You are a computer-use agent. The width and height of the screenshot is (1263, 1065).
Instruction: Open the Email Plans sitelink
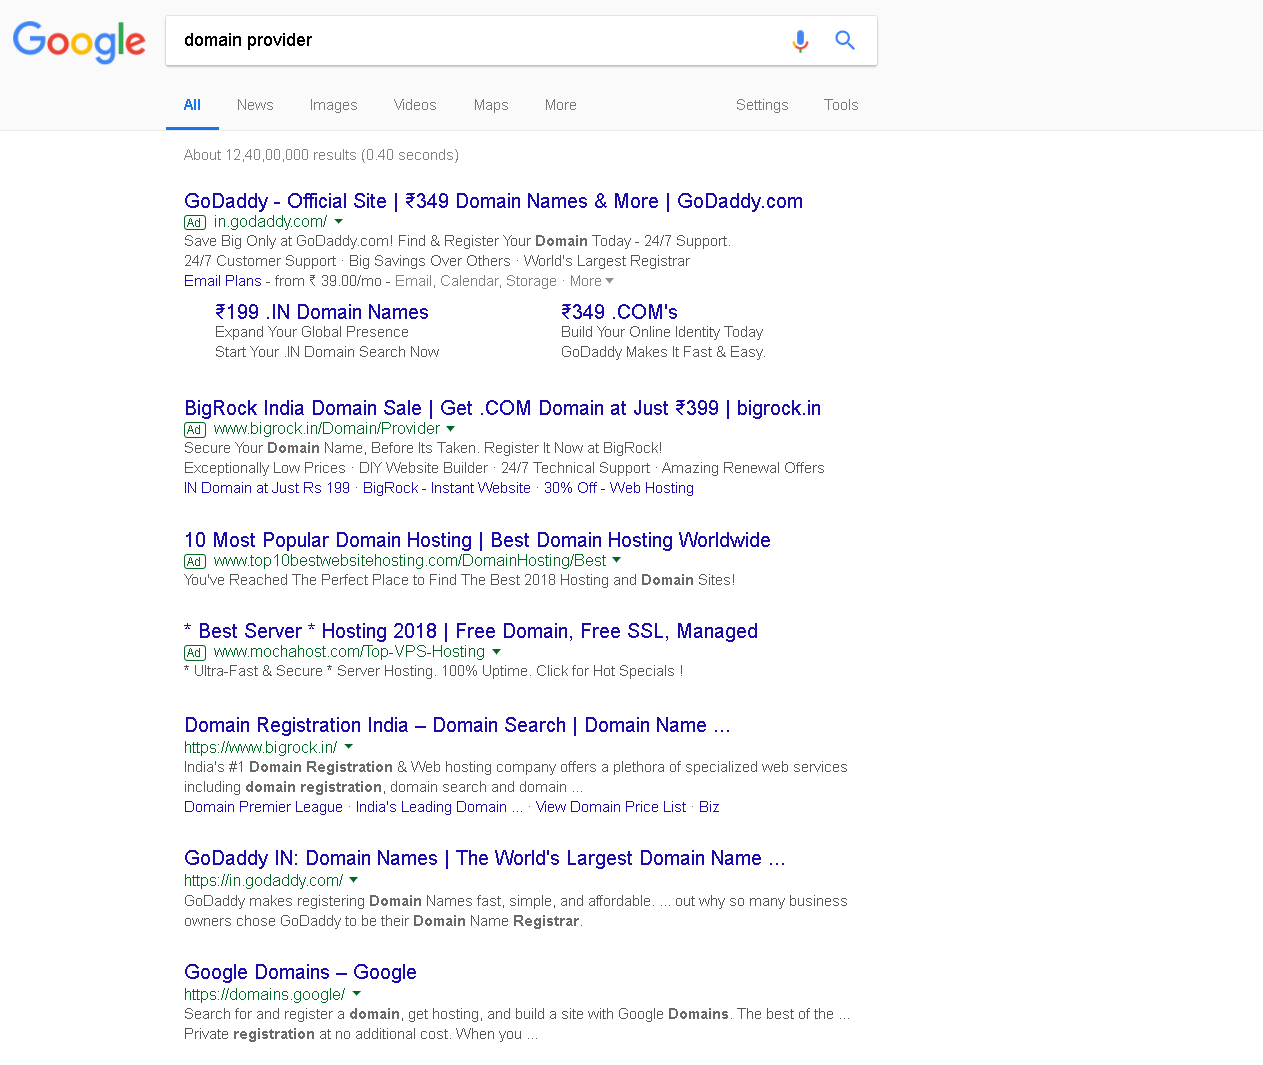(222, 281)
